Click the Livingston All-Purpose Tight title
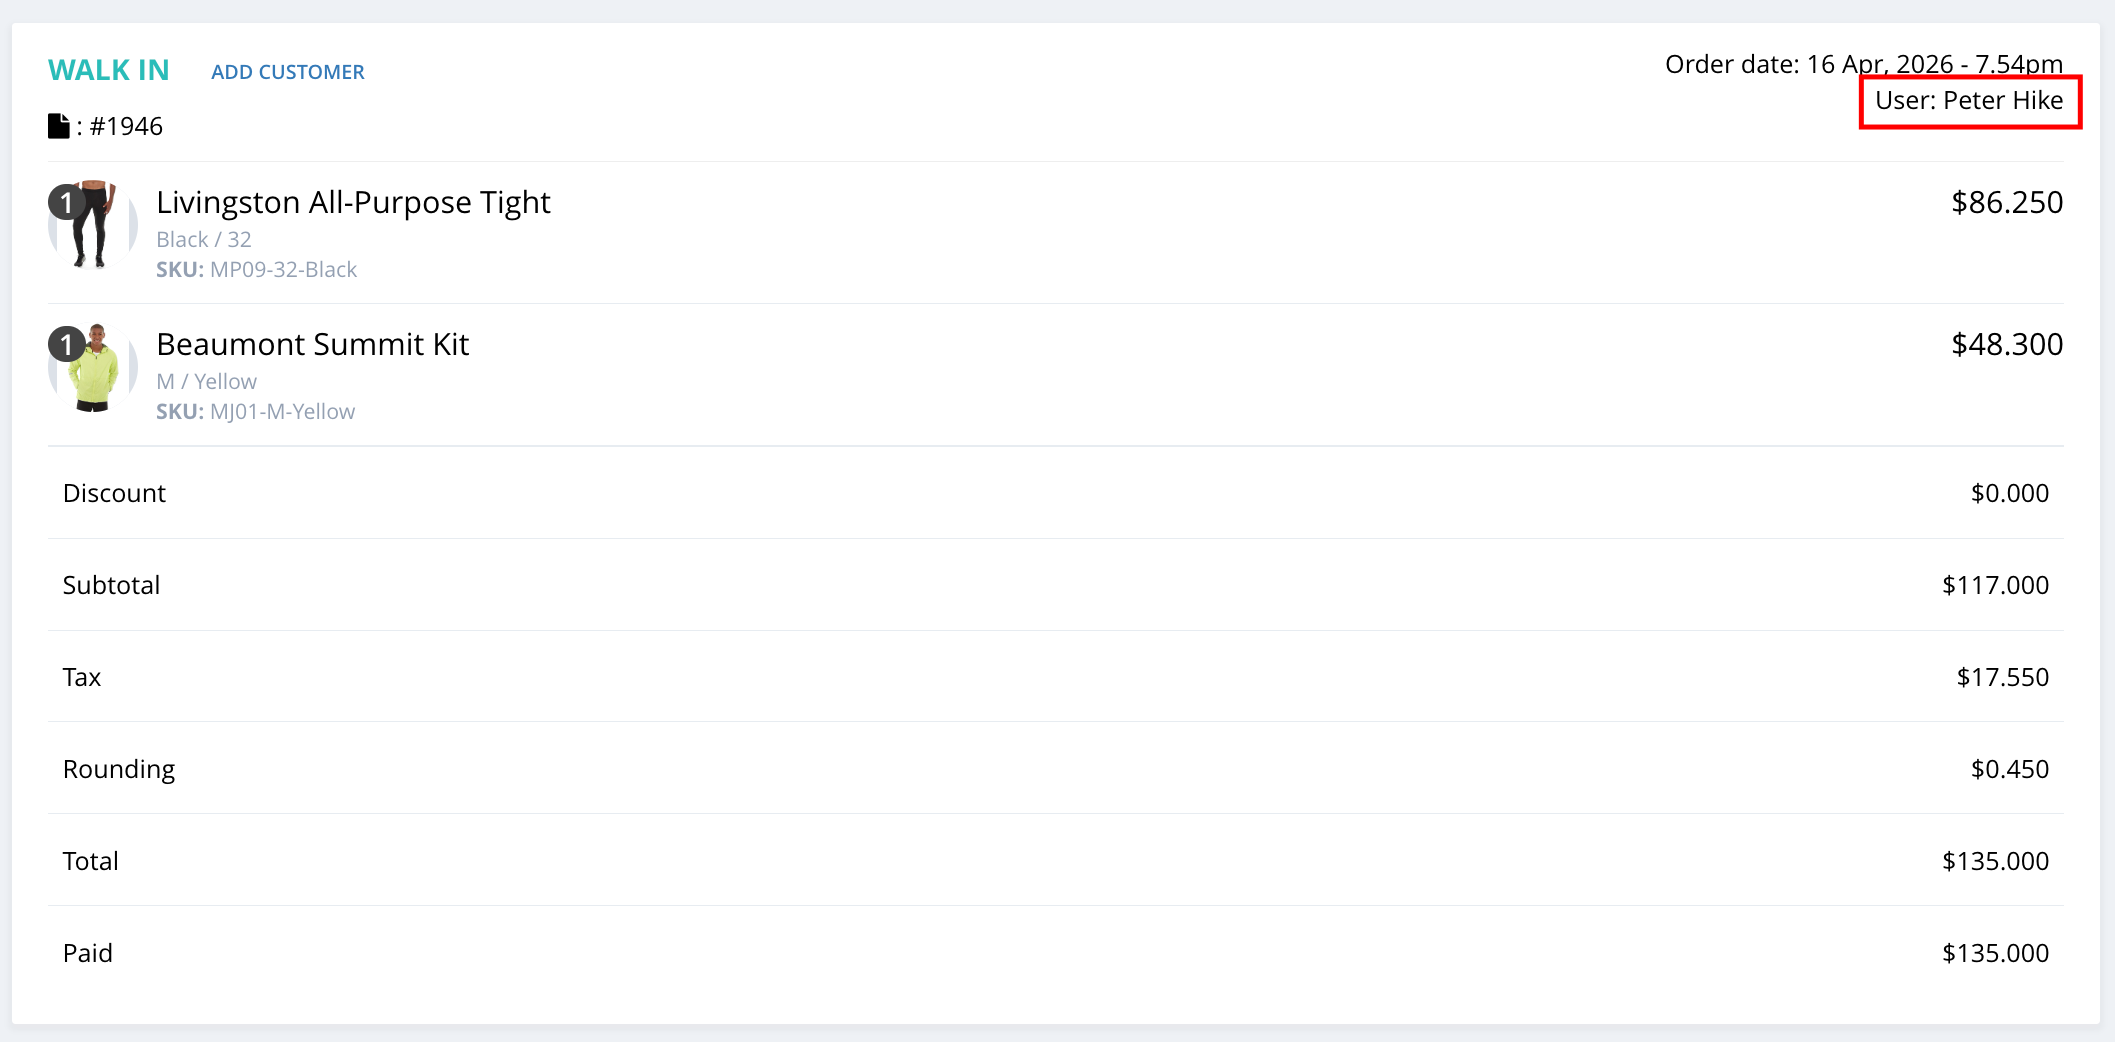Image resolution: width=2115 pixels, height=1042 pixels. pos(353,202)
